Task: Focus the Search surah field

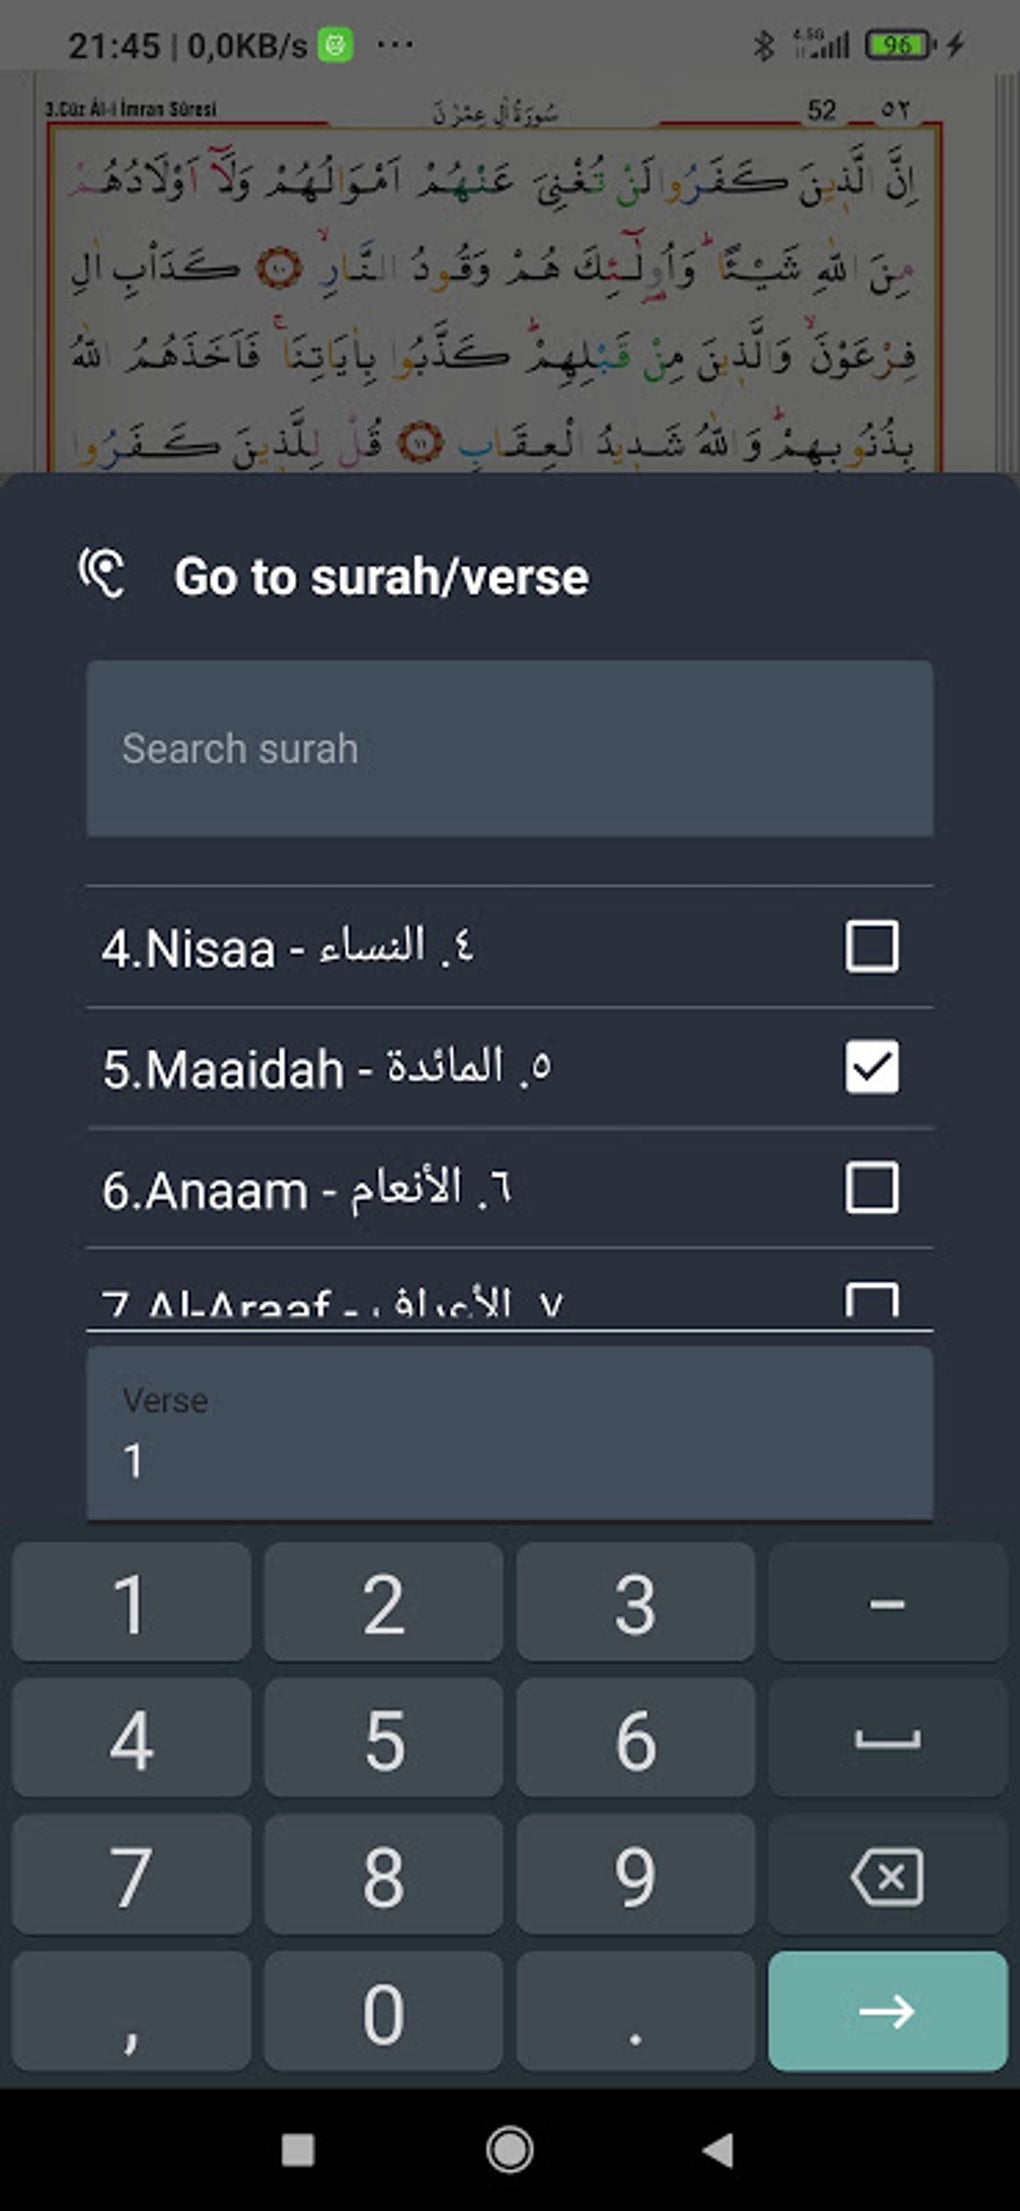Action: pyautogui.click(x=510, y=748)
